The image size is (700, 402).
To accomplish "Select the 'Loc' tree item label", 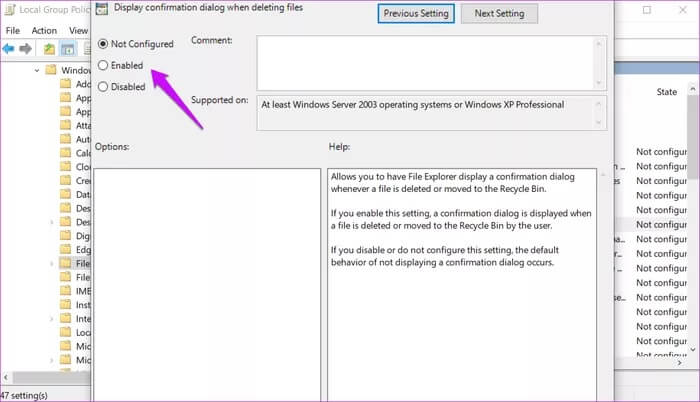I will [x=83, y=333].
